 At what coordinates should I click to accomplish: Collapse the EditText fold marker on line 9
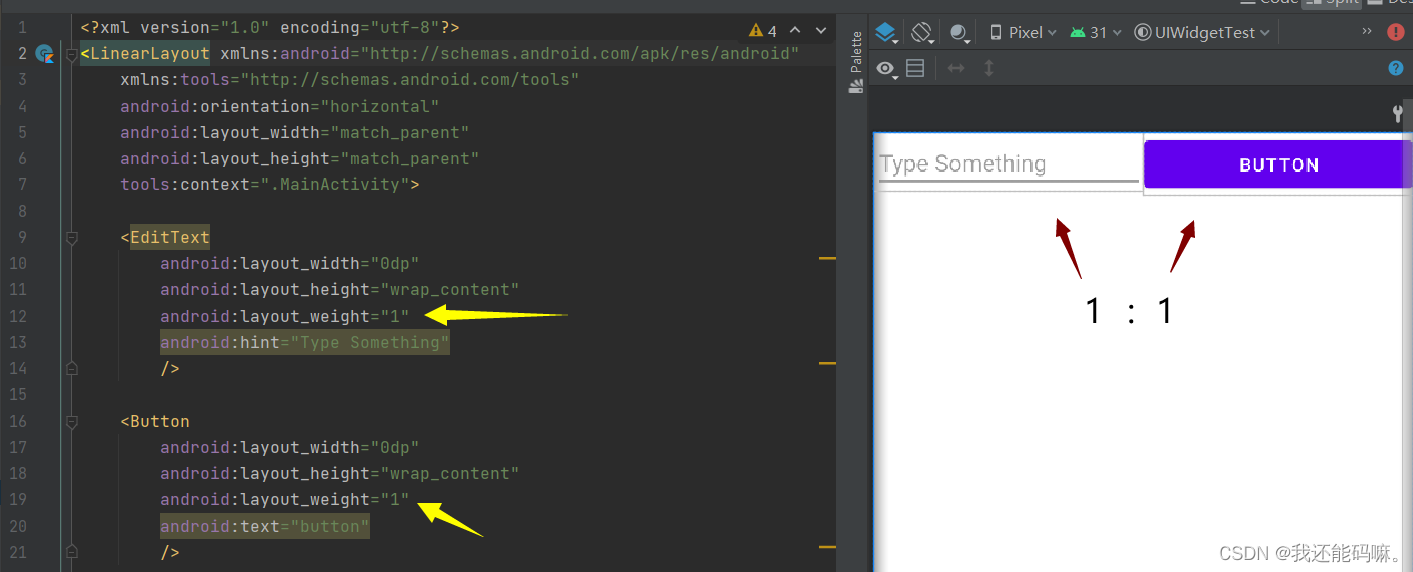click(x=71, y=238)
